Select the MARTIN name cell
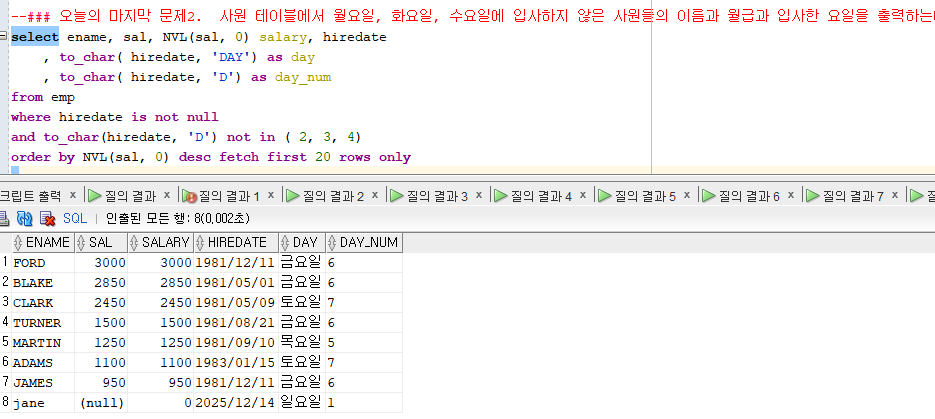The image size is (935, 419). (x=43, y=343)
